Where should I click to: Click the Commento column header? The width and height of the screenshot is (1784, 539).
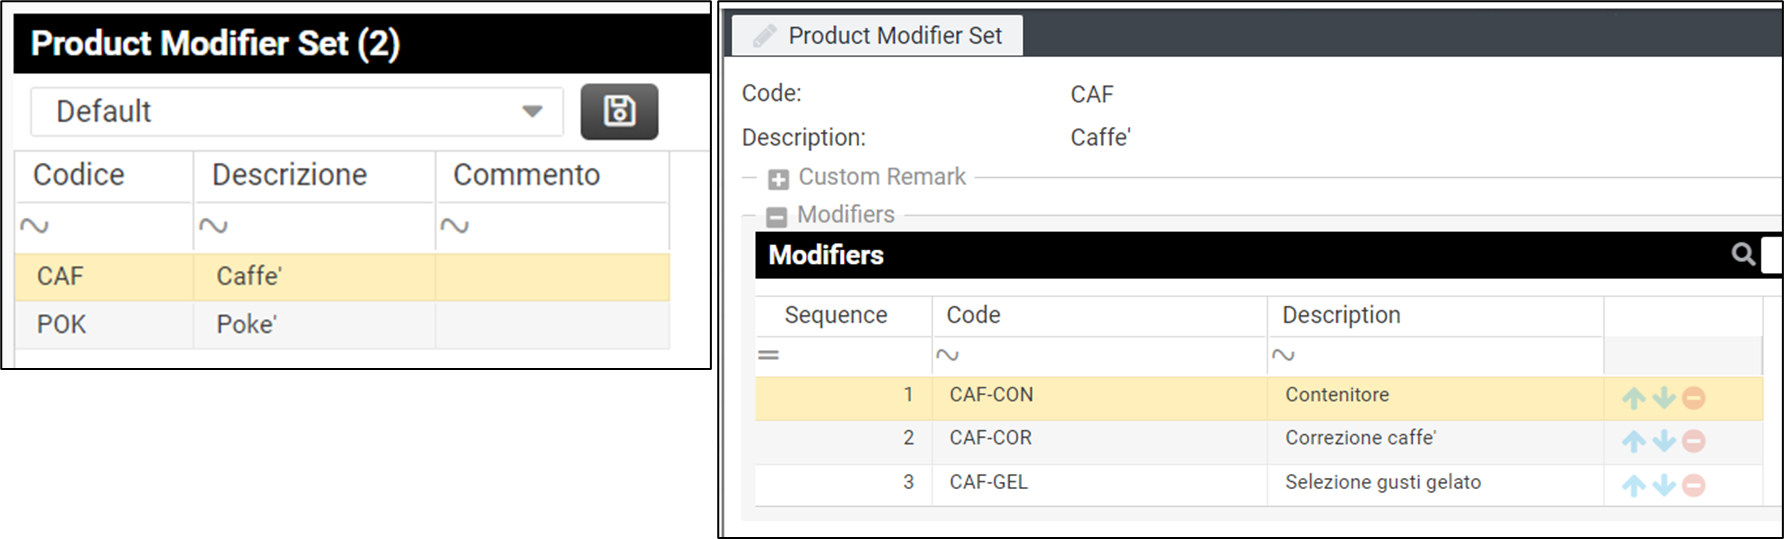pyautogui.click(x=527, y=175)
